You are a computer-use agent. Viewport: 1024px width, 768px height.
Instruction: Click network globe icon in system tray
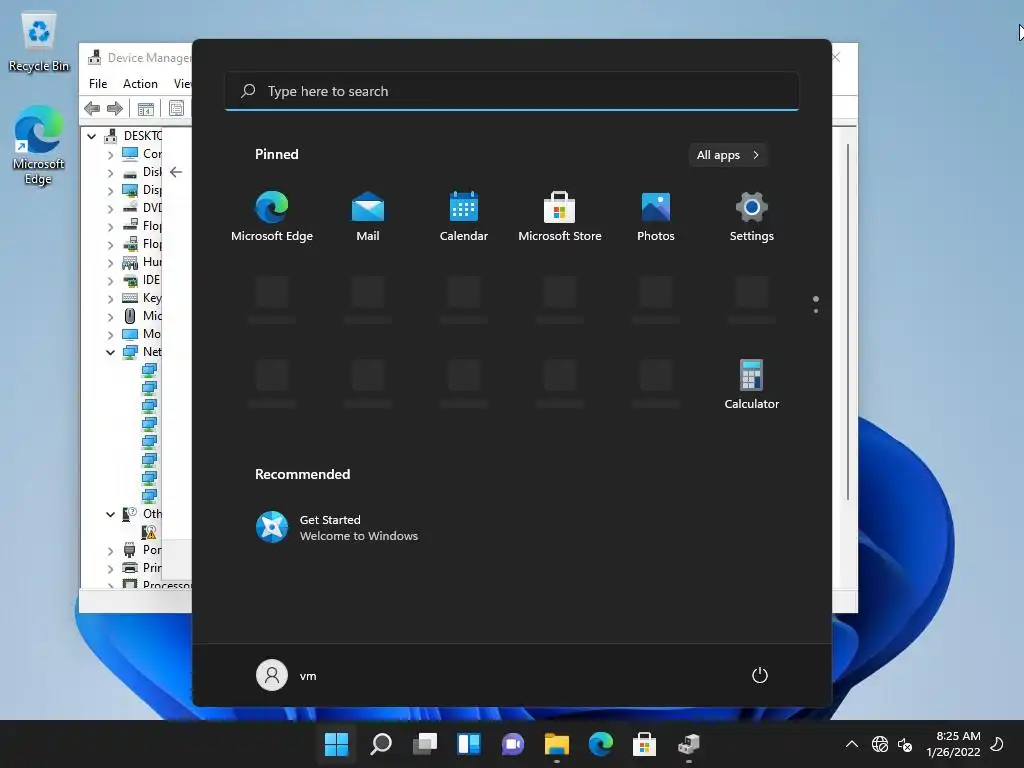coord(880,744)
